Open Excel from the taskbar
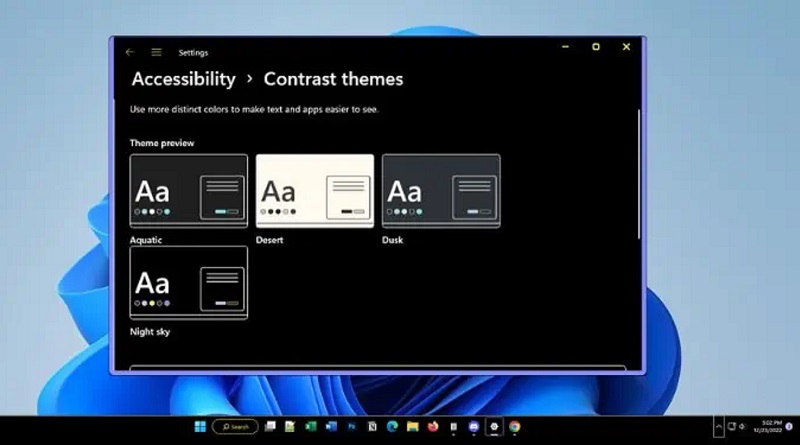This screenshot has height=445, width=800. click(310, 427)
